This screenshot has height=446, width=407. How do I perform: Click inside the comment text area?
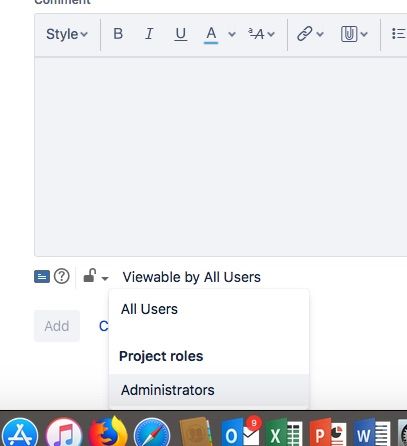(220, 157)
